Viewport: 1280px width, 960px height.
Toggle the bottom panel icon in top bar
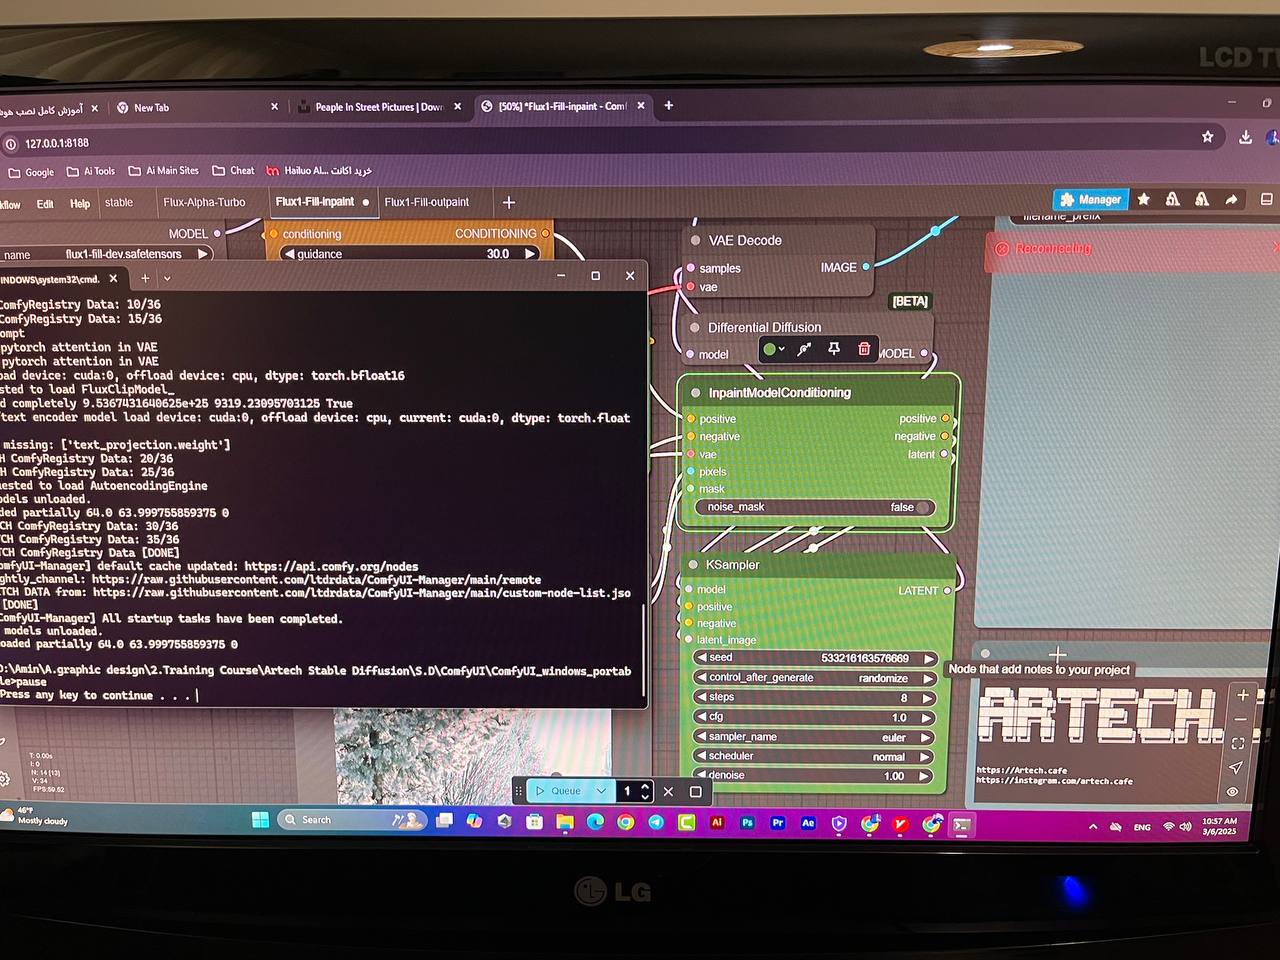[1266, 200]
